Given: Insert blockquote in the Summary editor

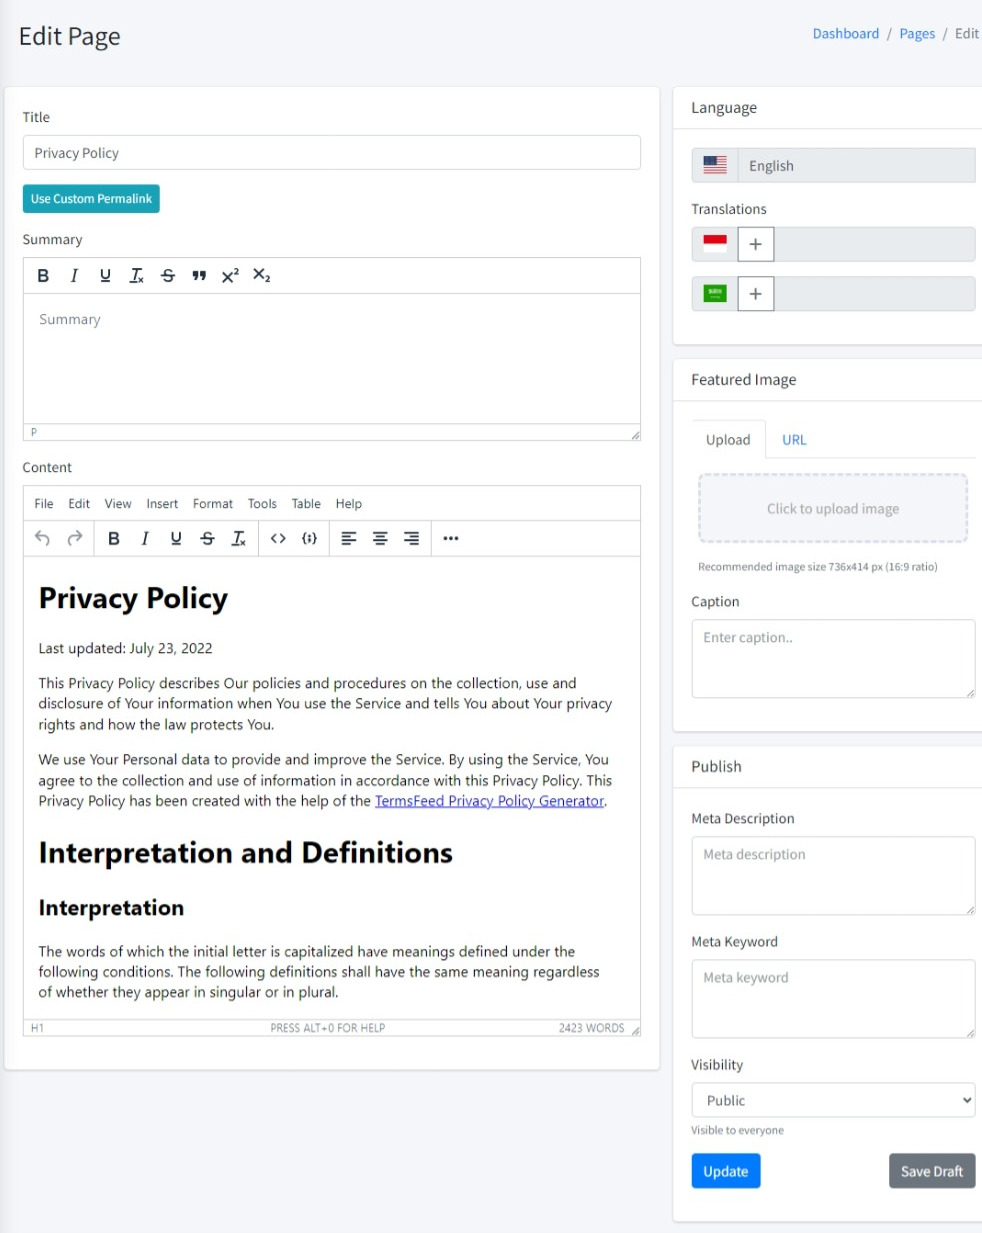Looking at the screenshot, I should coord(199,276).
